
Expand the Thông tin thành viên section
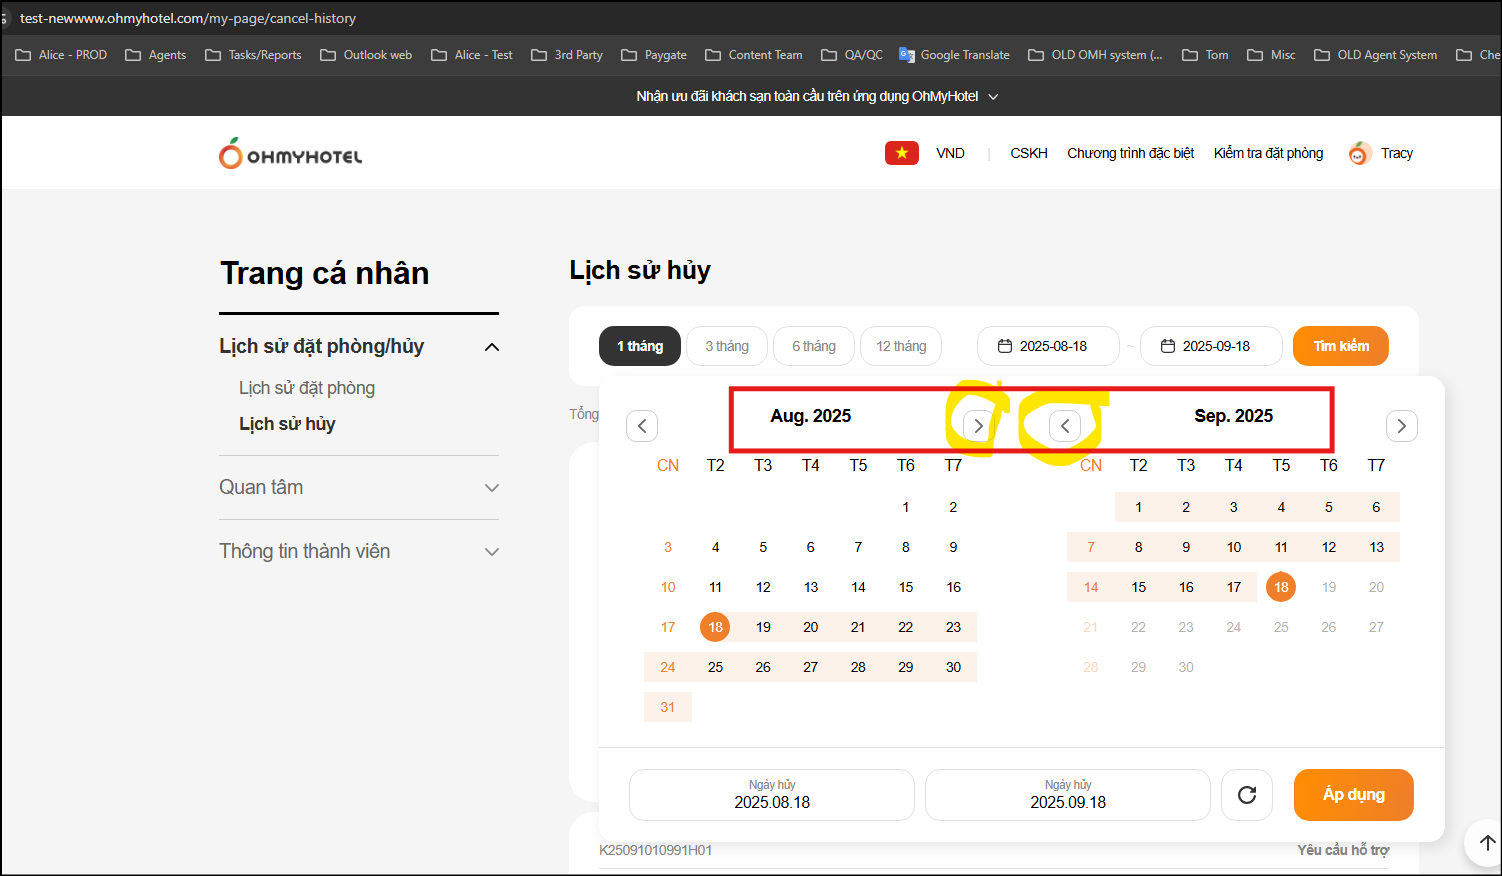coord(491,552)
